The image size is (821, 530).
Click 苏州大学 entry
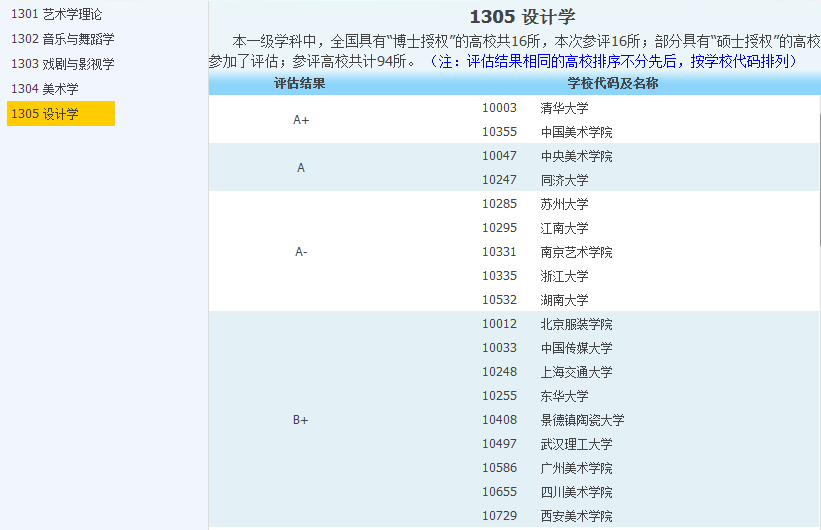[564, 204]
